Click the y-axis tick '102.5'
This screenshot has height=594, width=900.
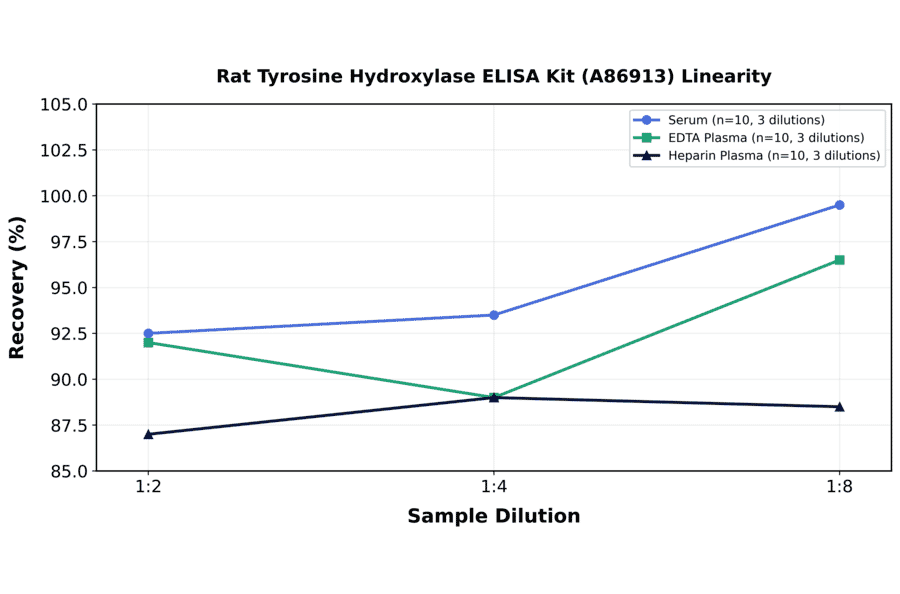[64, 150]
